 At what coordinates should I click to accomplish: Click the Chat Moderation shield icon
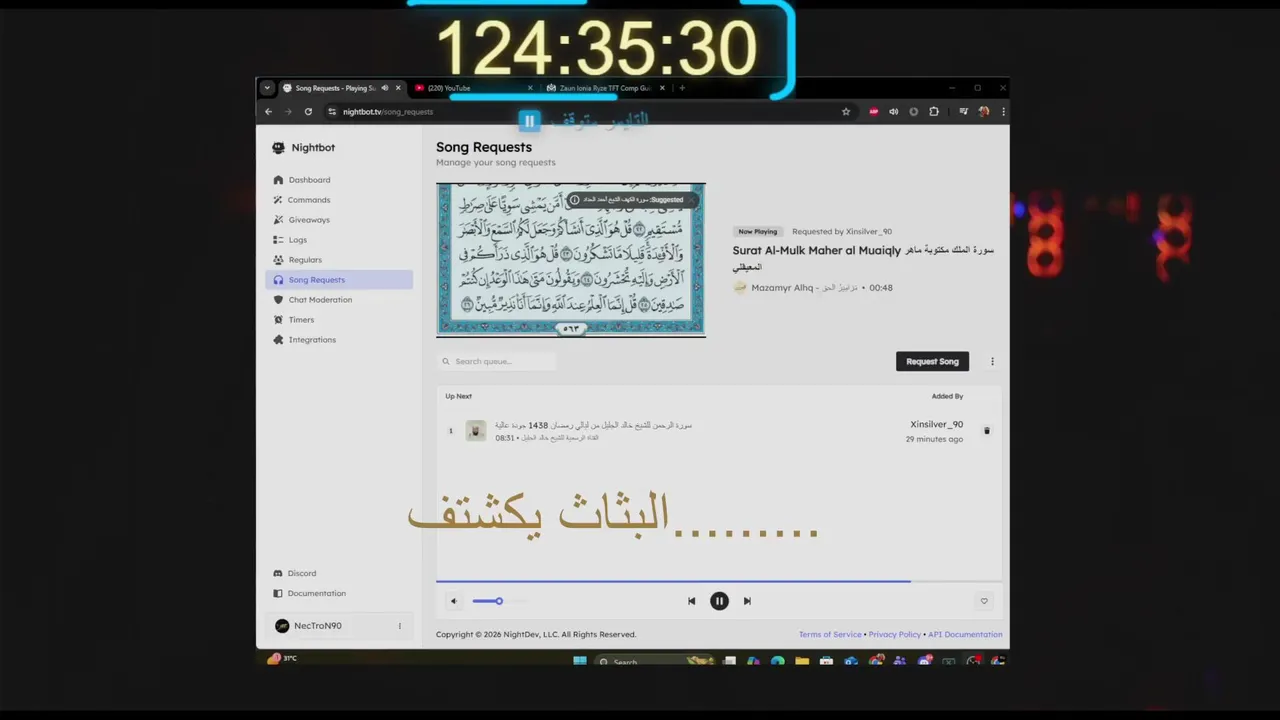pyautogui.click(x=278, y=300)
